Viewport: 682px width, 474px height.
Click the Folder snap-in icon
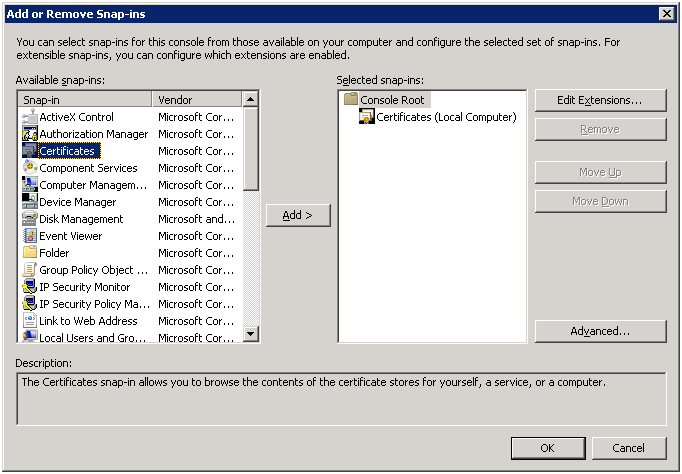[30, 252]
